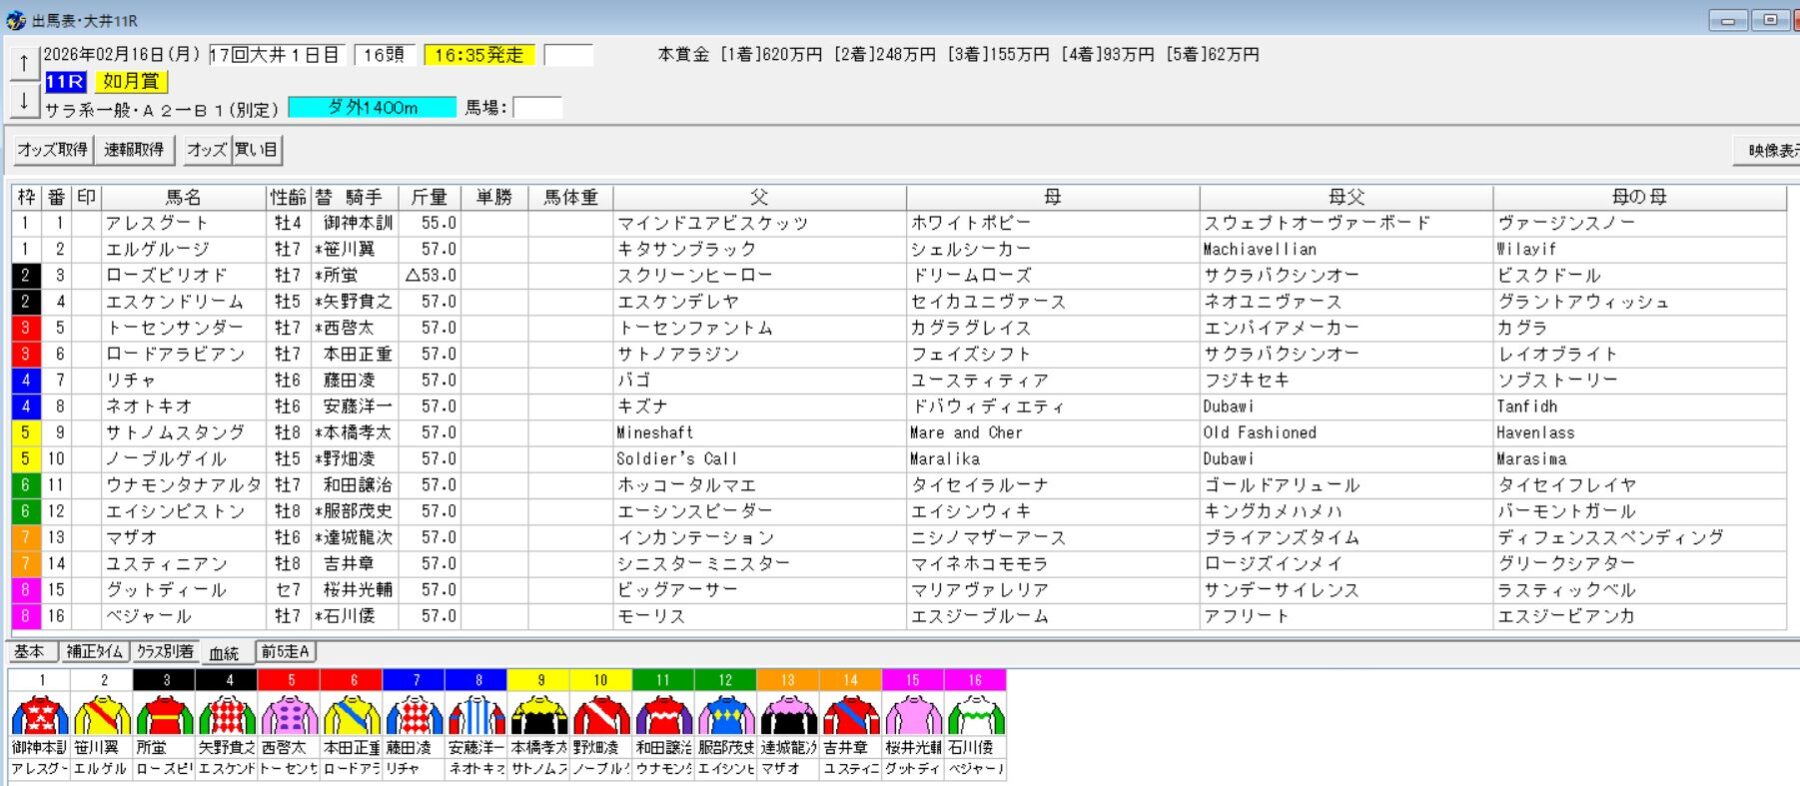Click the up arrow to previous race
Viewport: 1800px width, 786px height.
tap(24, 63)
